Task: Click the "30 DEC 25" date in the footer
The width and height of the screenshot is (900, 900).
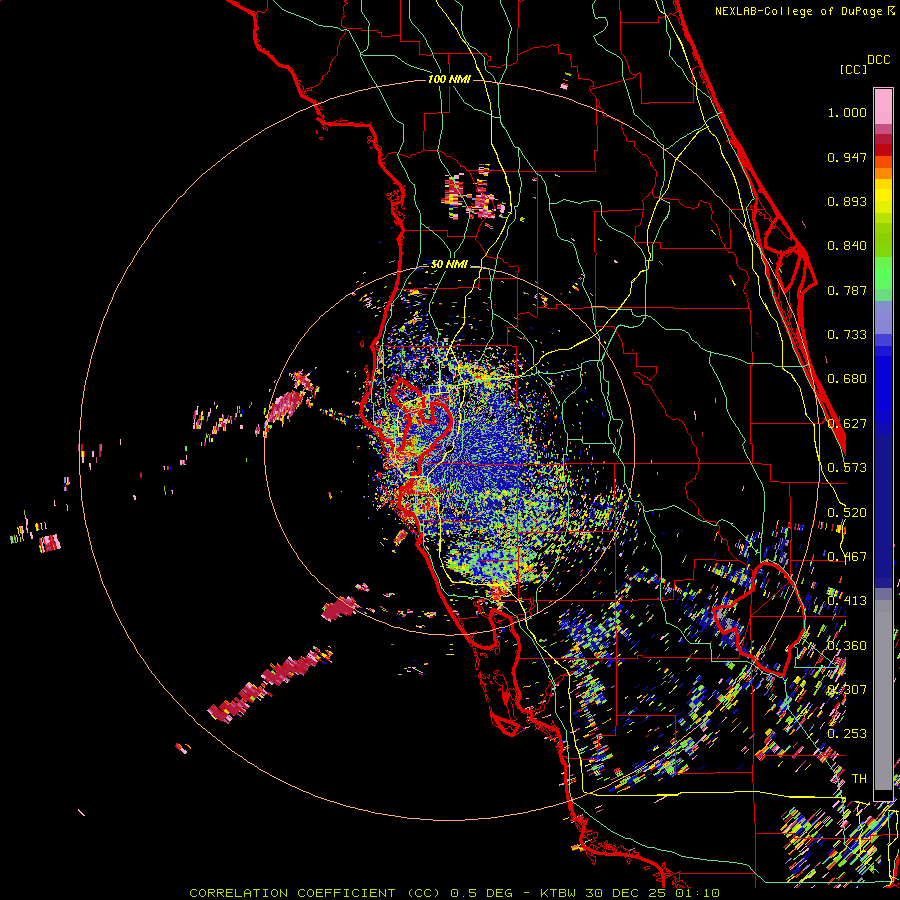Action: pyautogui.click(x=625, y=893)
